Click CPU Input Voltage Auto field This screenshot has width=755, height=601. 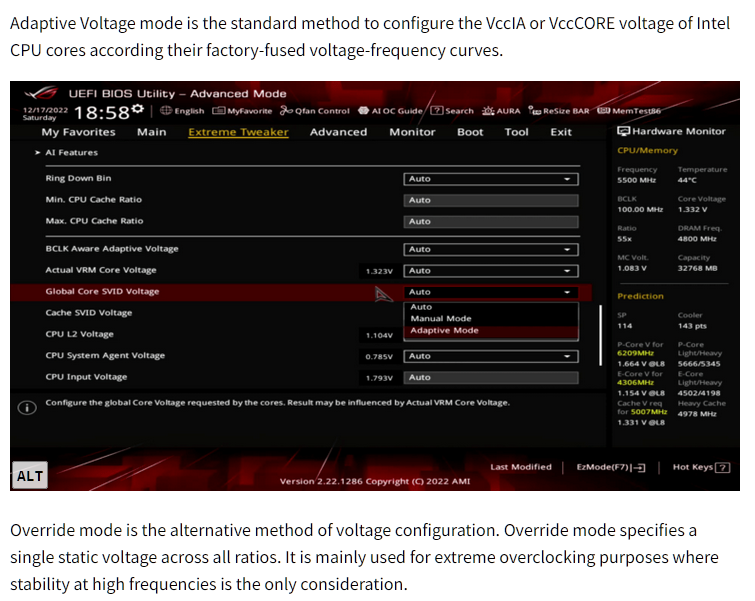491,378
